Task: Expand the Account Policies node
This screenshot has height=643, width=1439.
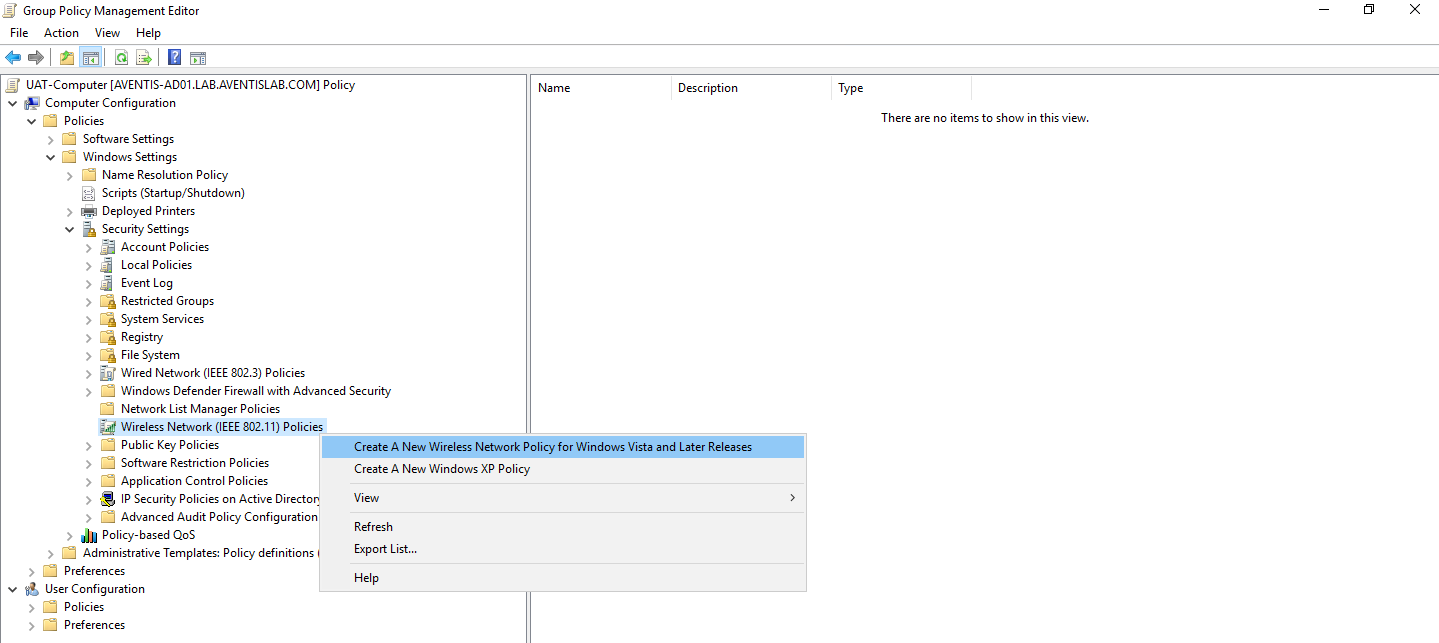Action: click(x=88, y=246)
